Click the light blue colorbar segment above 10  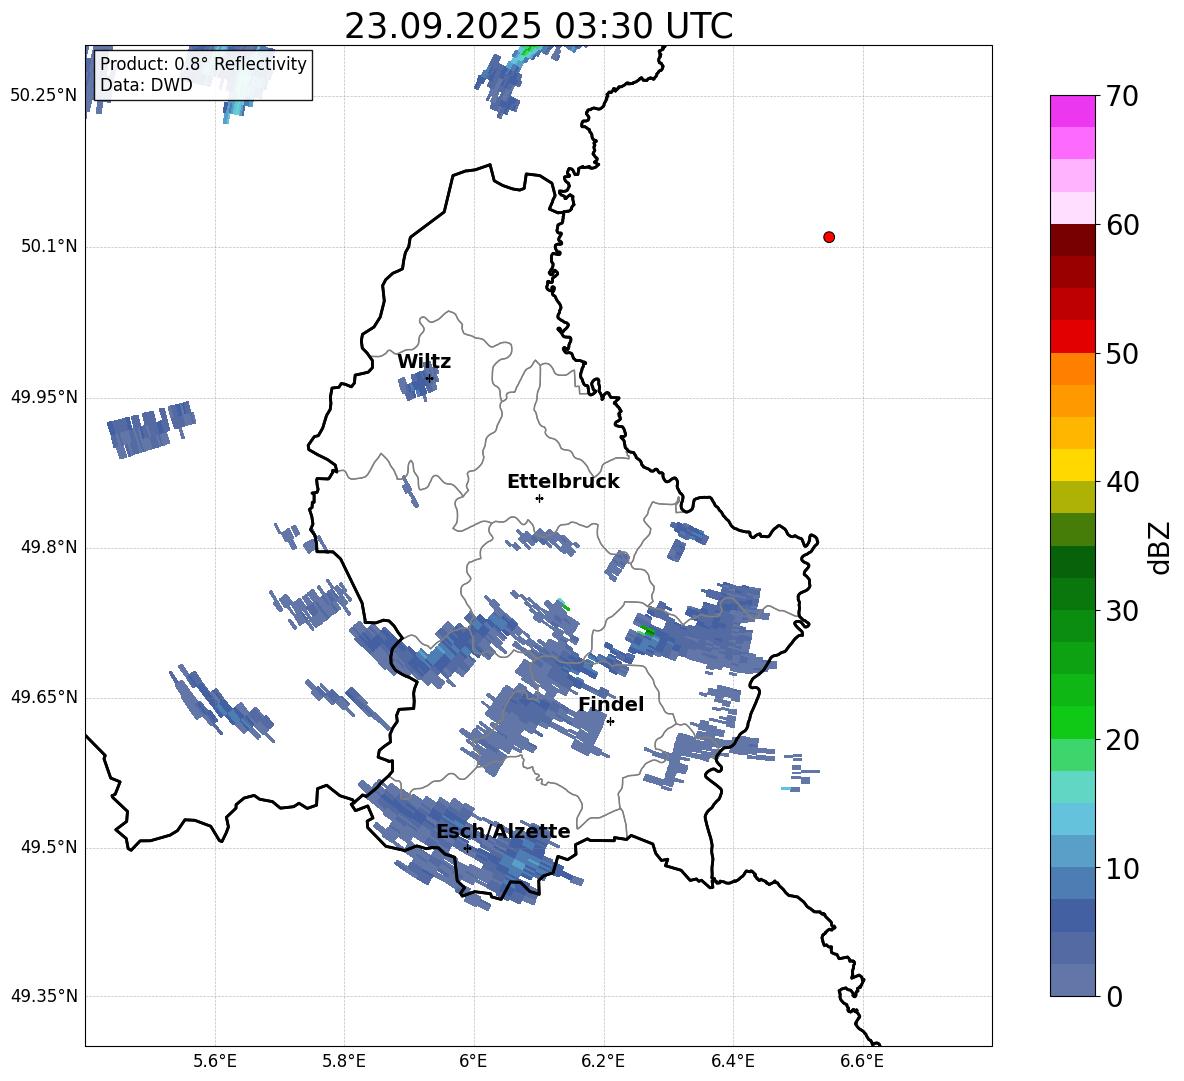click(x=1072, y=851)
